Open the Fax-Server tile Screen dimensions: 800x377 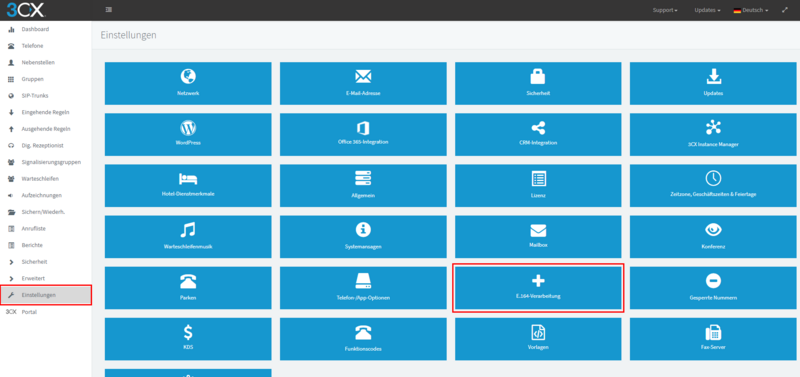click(x=713, y=339)
